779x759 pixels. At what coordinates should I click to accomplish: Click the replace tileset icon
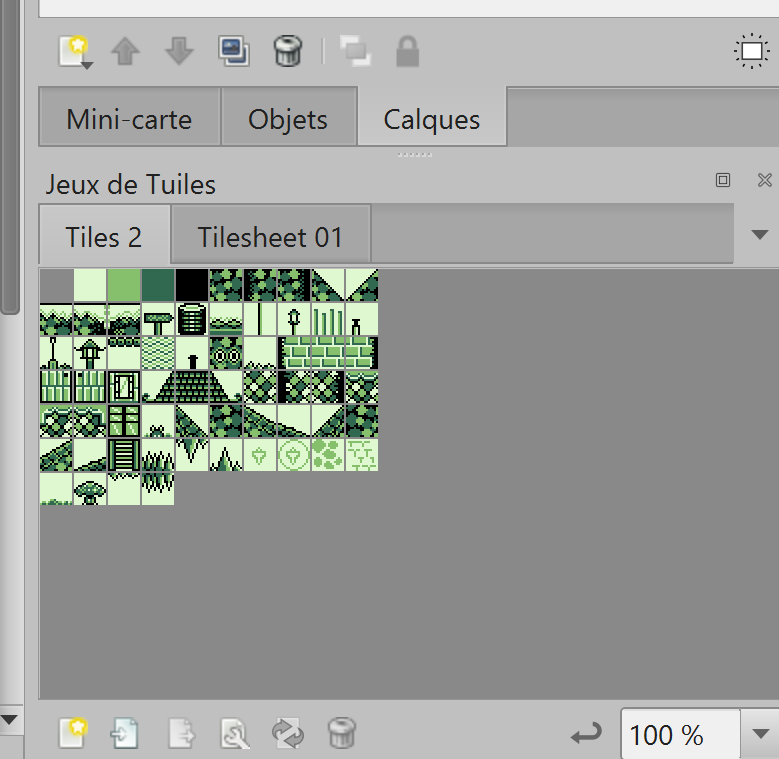click(288, 734)
